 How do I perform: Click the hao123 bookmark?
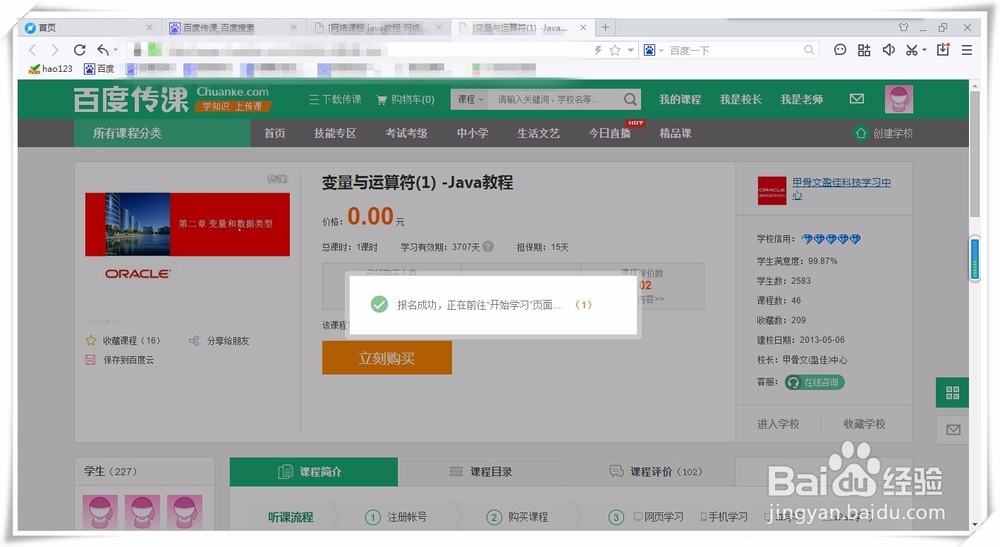tap(51, 68)
